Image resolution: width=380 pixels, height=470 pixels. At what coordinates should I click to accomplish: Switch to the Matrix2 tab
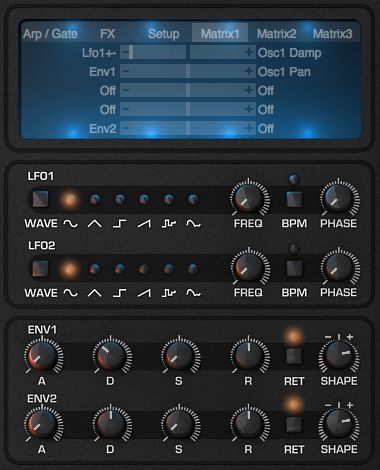pos(276,34)
